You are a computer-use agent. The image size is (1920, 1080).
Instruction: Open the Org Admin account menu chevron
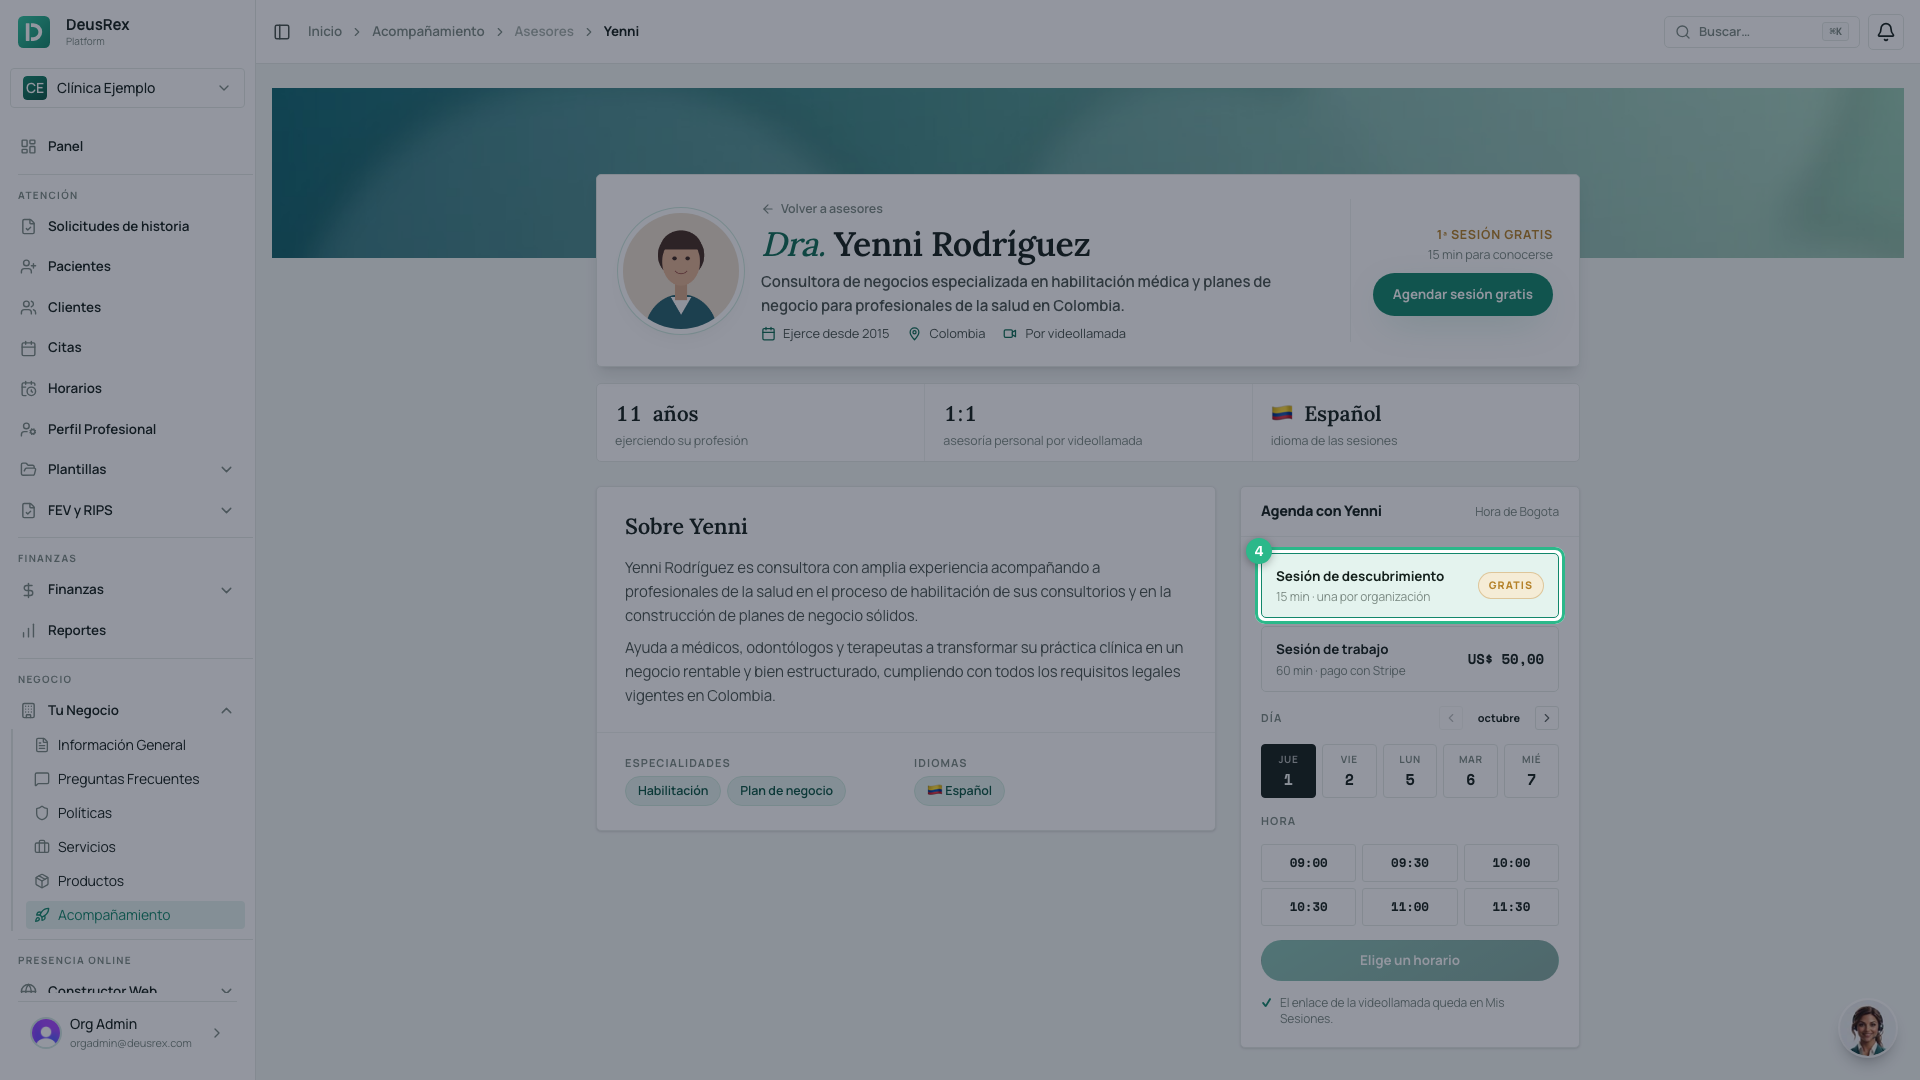[x=217, y=1033]
